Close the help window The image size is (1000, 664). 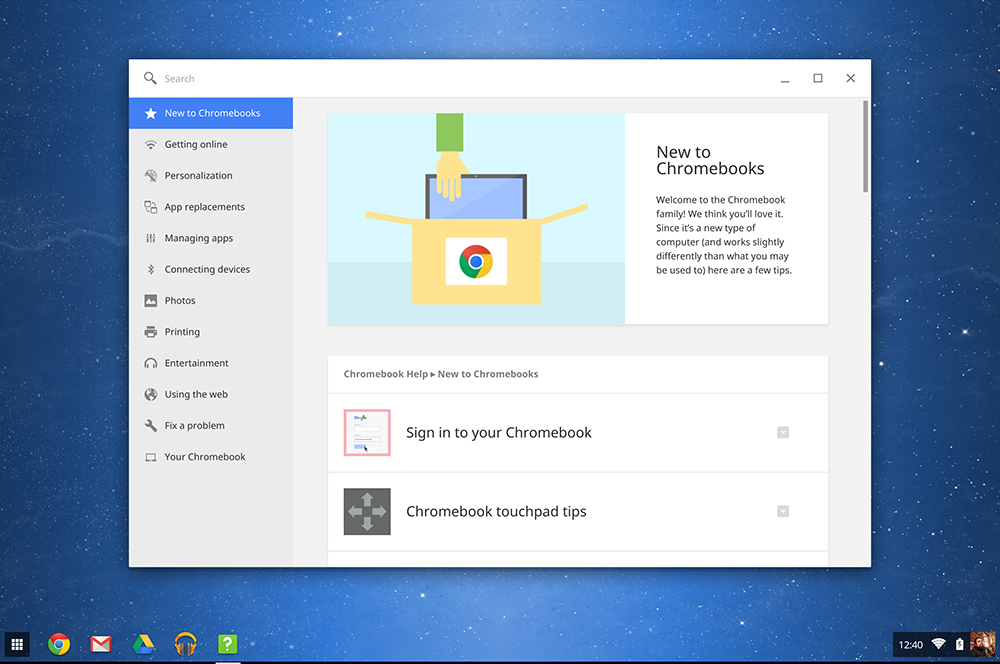[x=851, y=78]
